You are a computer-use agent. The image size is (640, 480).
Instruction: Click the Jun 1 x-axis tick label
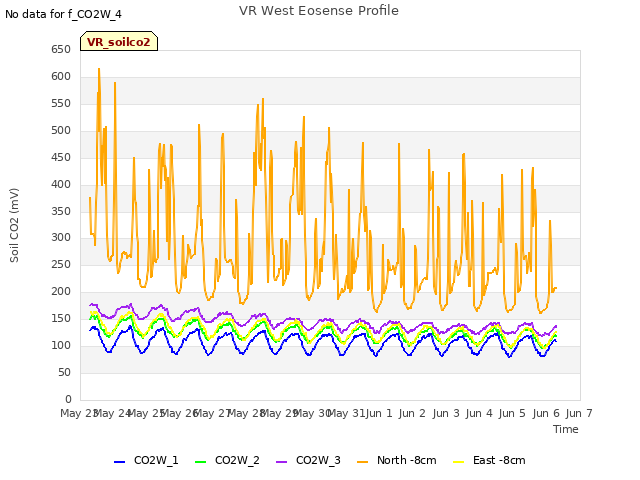(379, 413)
